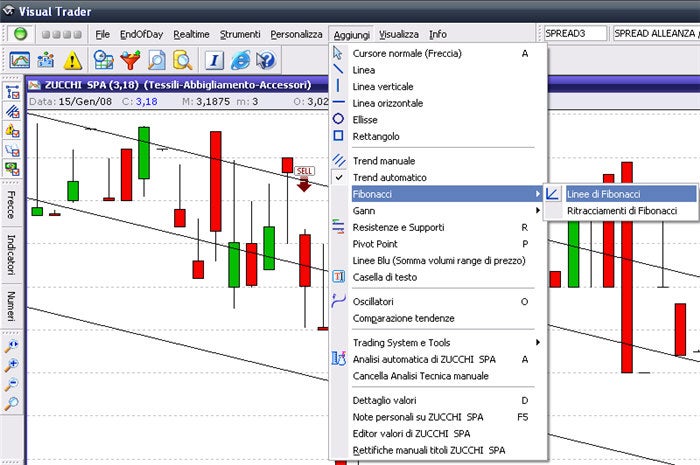Select Cancella Analisi Tecnica manuale
The image size is (700, 465).
pos(438,376)
